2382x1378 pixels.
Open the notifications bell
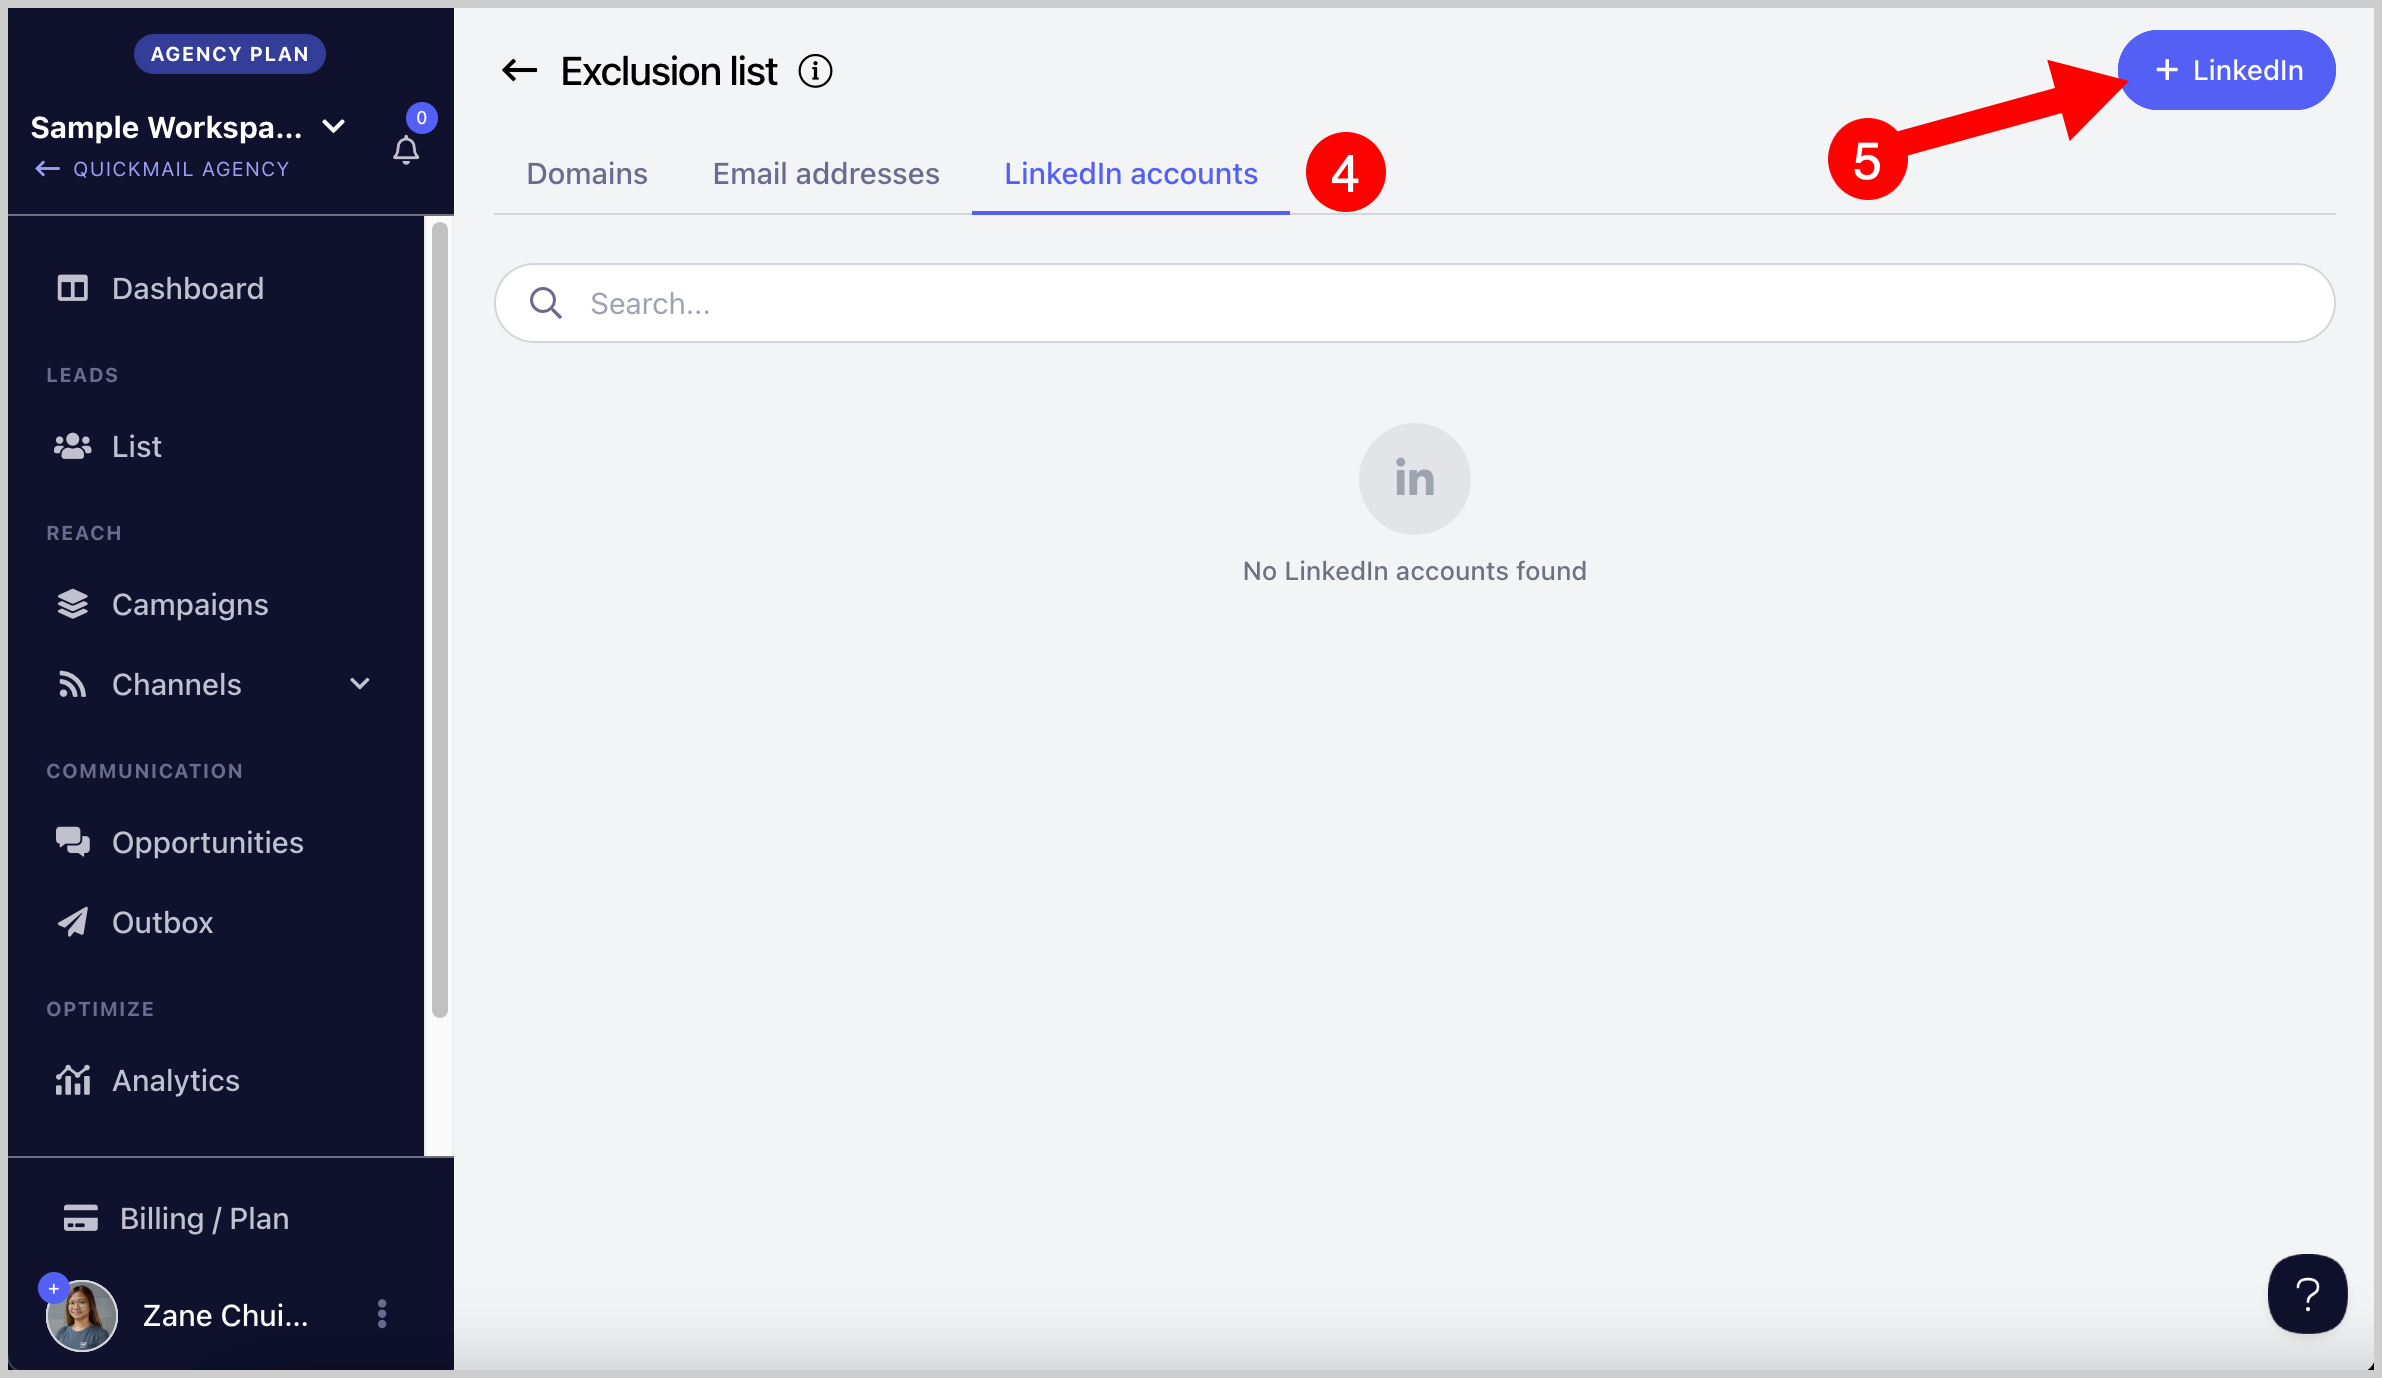(x=406, y=150)
